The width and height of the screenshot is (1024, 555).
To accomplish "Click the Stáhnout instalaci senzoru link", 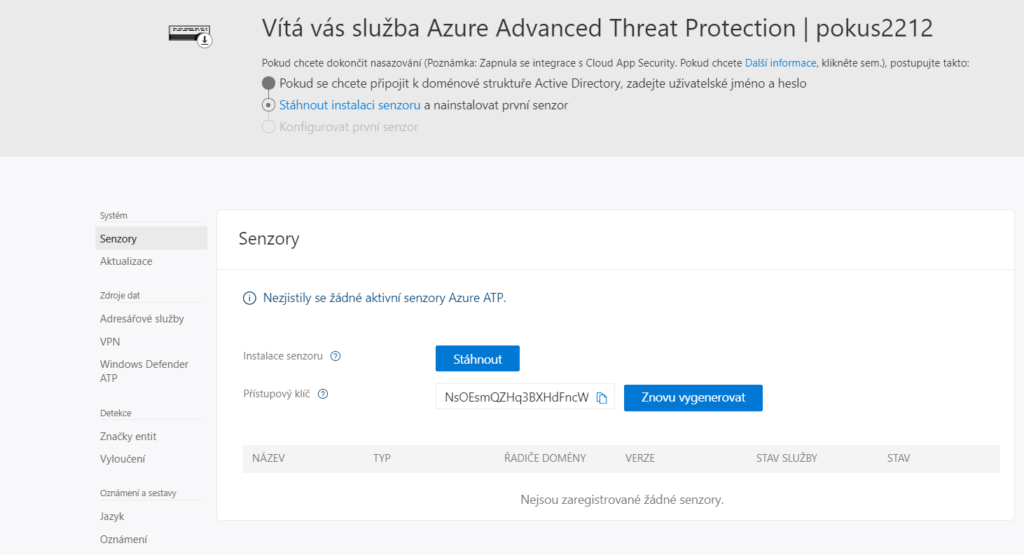I will click(x=349, y=105).
